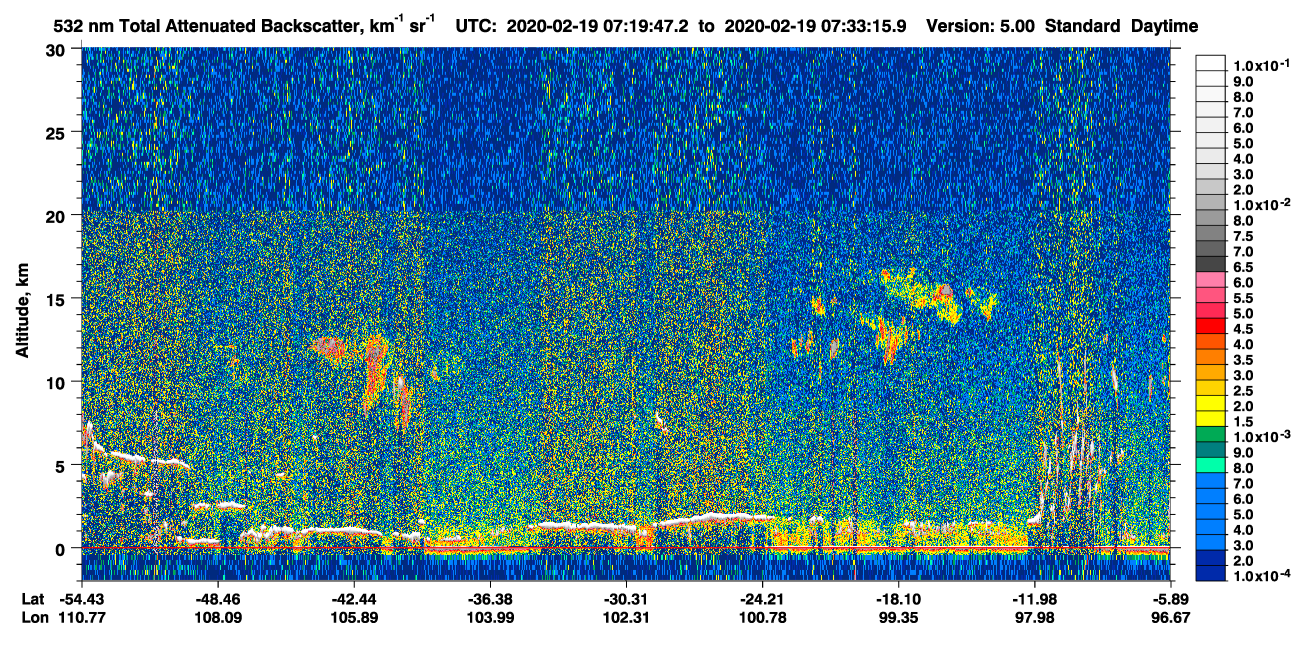The width and height of the screenshot is (1300, 667).
Task: Click colorbar label '5.5'
Action: [1243, 298]
